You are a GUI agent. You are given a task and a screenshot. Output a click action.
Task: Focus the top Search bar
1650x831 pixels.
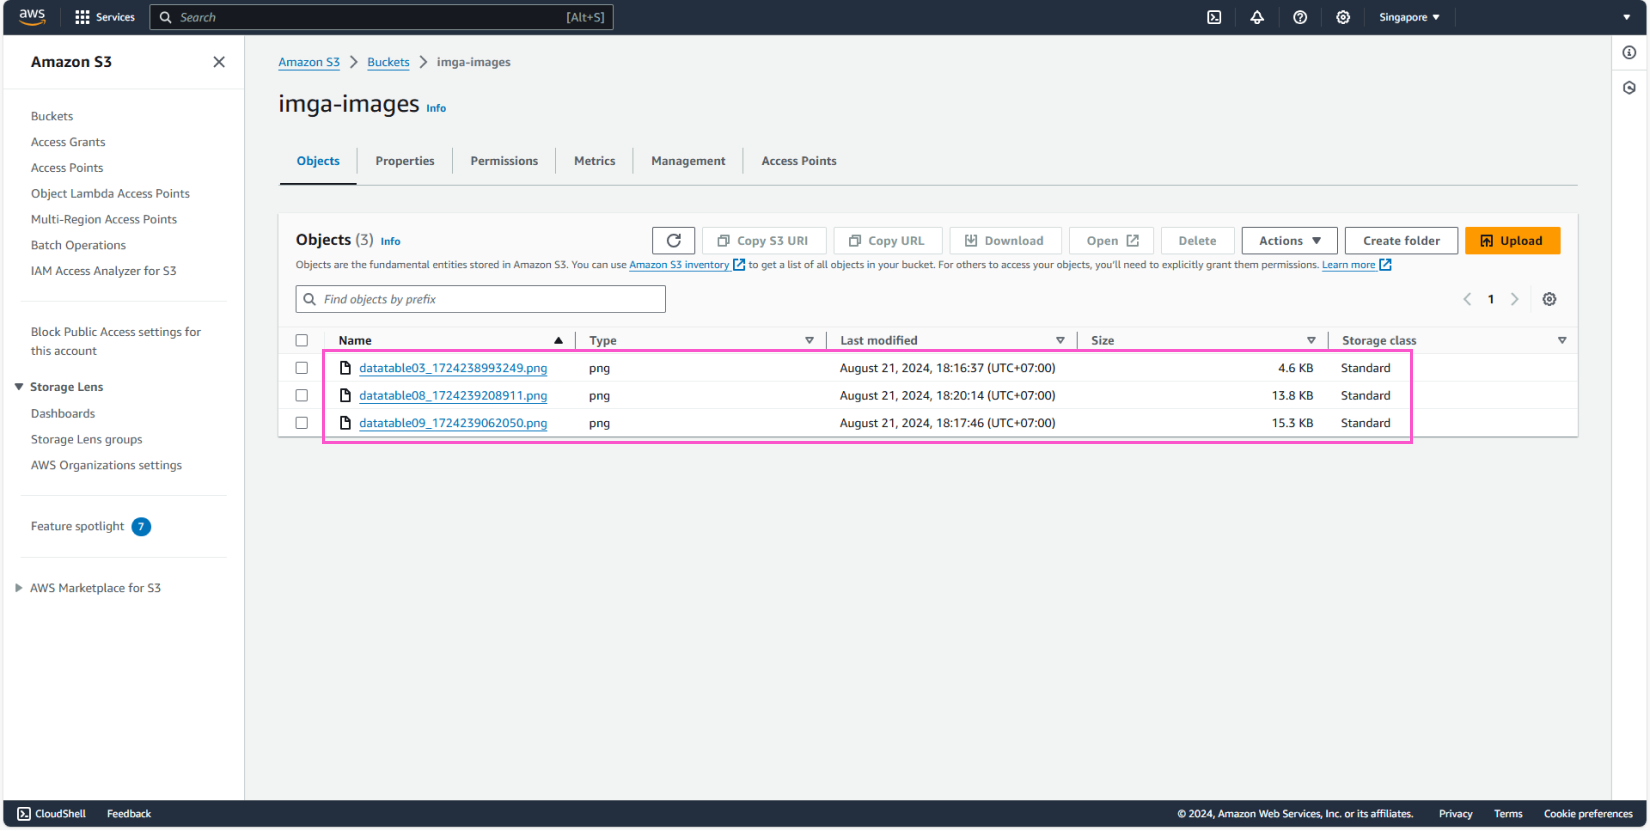point(381,17)
